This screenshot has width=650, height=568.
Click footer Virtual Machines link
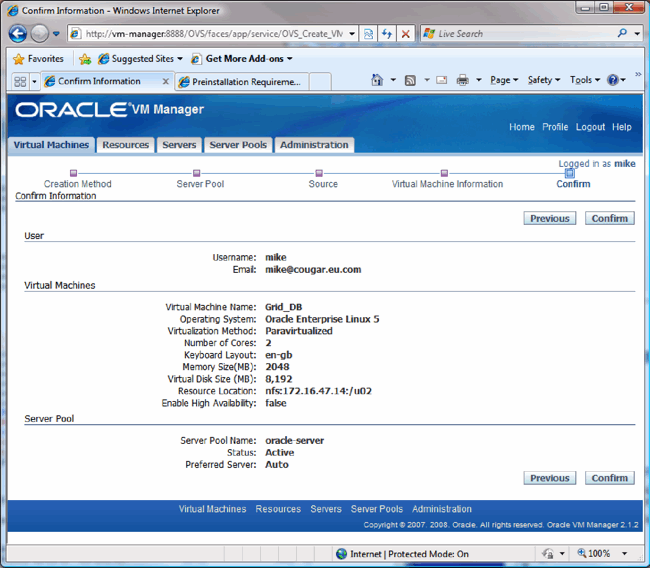click(x=212, y=509)
